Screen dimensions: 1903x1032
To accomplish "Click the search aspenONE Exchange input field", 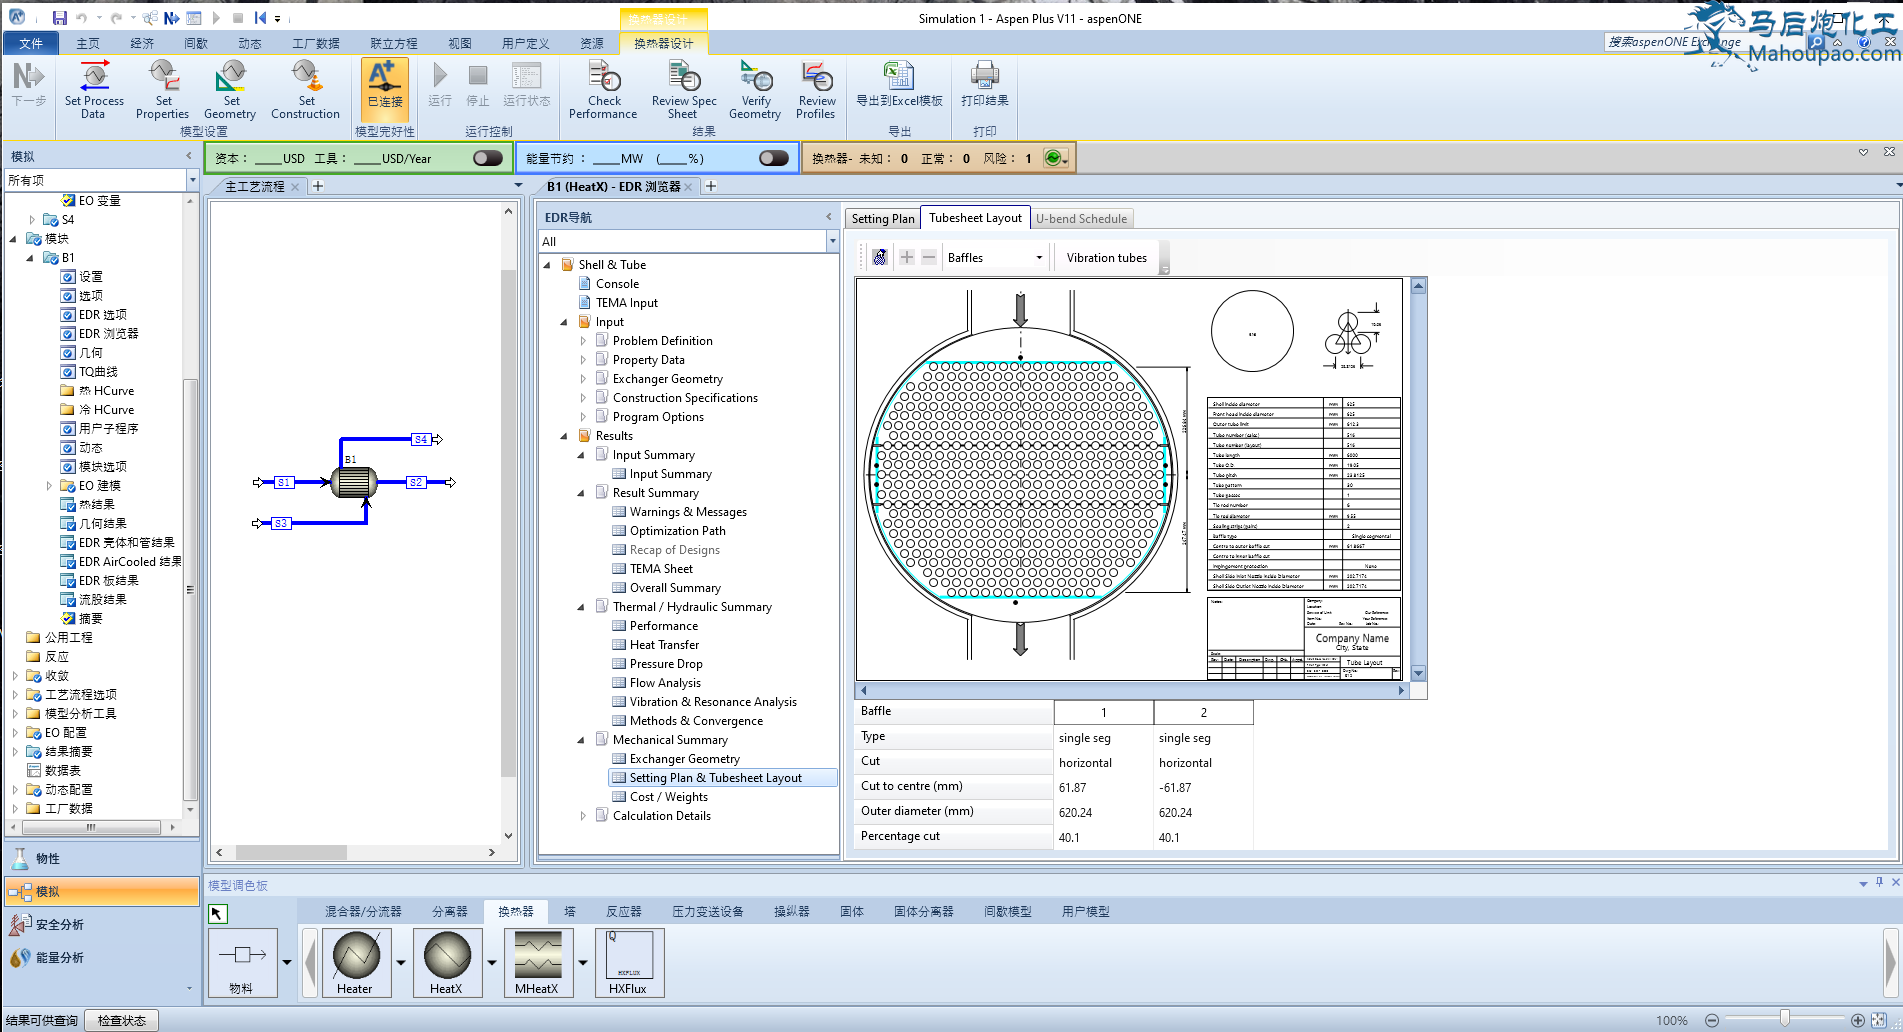I will point(1705,41).
